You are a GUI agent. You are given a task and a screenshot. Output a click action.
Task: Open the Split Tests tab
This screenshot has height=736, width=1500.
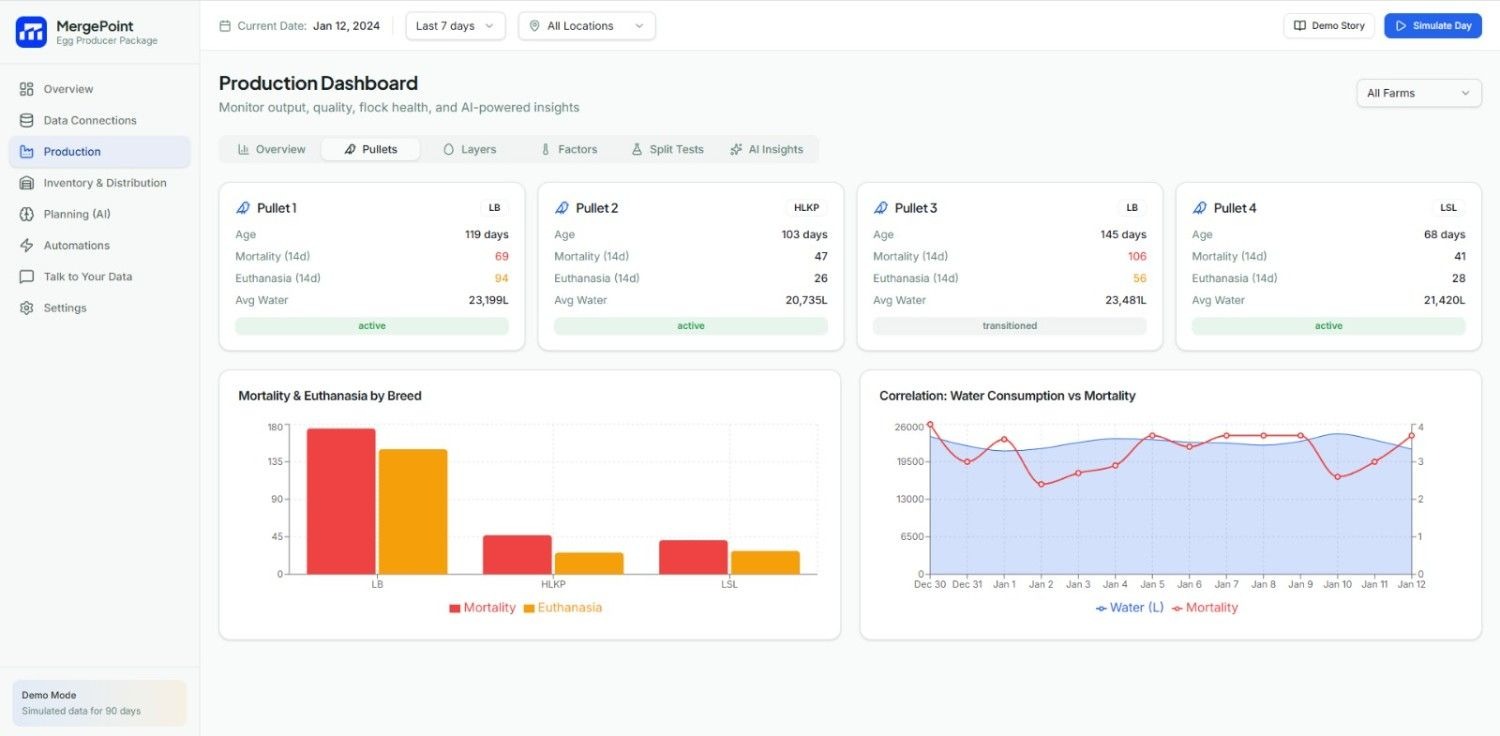tap(667, 148)
